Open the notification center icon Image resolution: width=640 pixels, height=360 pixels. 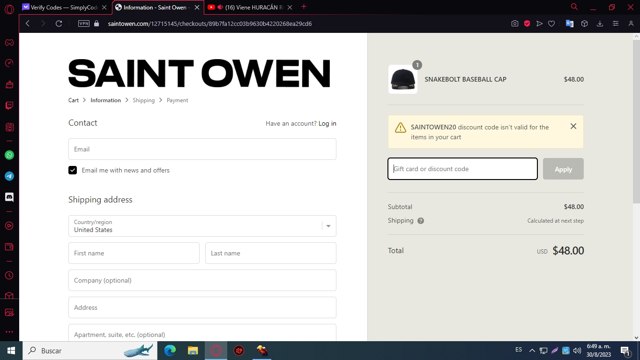(625, 351)
